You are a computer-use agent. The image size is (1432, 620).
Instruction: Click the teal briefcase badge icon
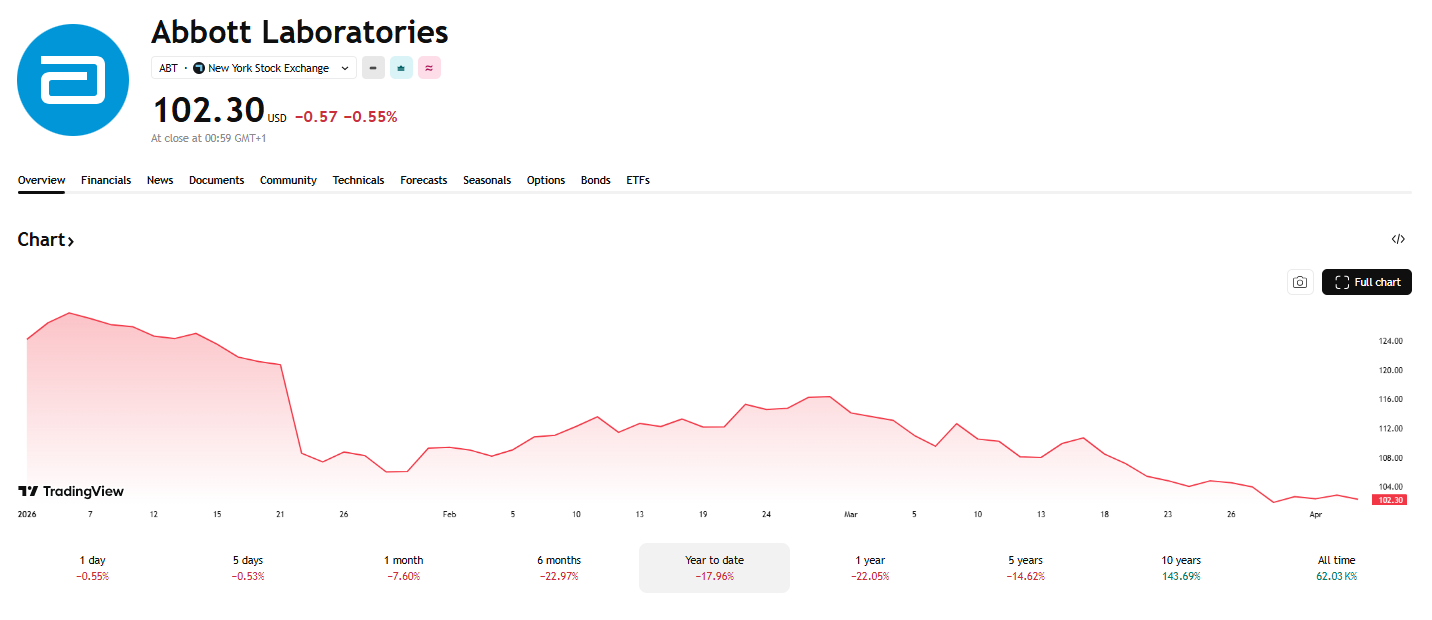coord(401,68)
